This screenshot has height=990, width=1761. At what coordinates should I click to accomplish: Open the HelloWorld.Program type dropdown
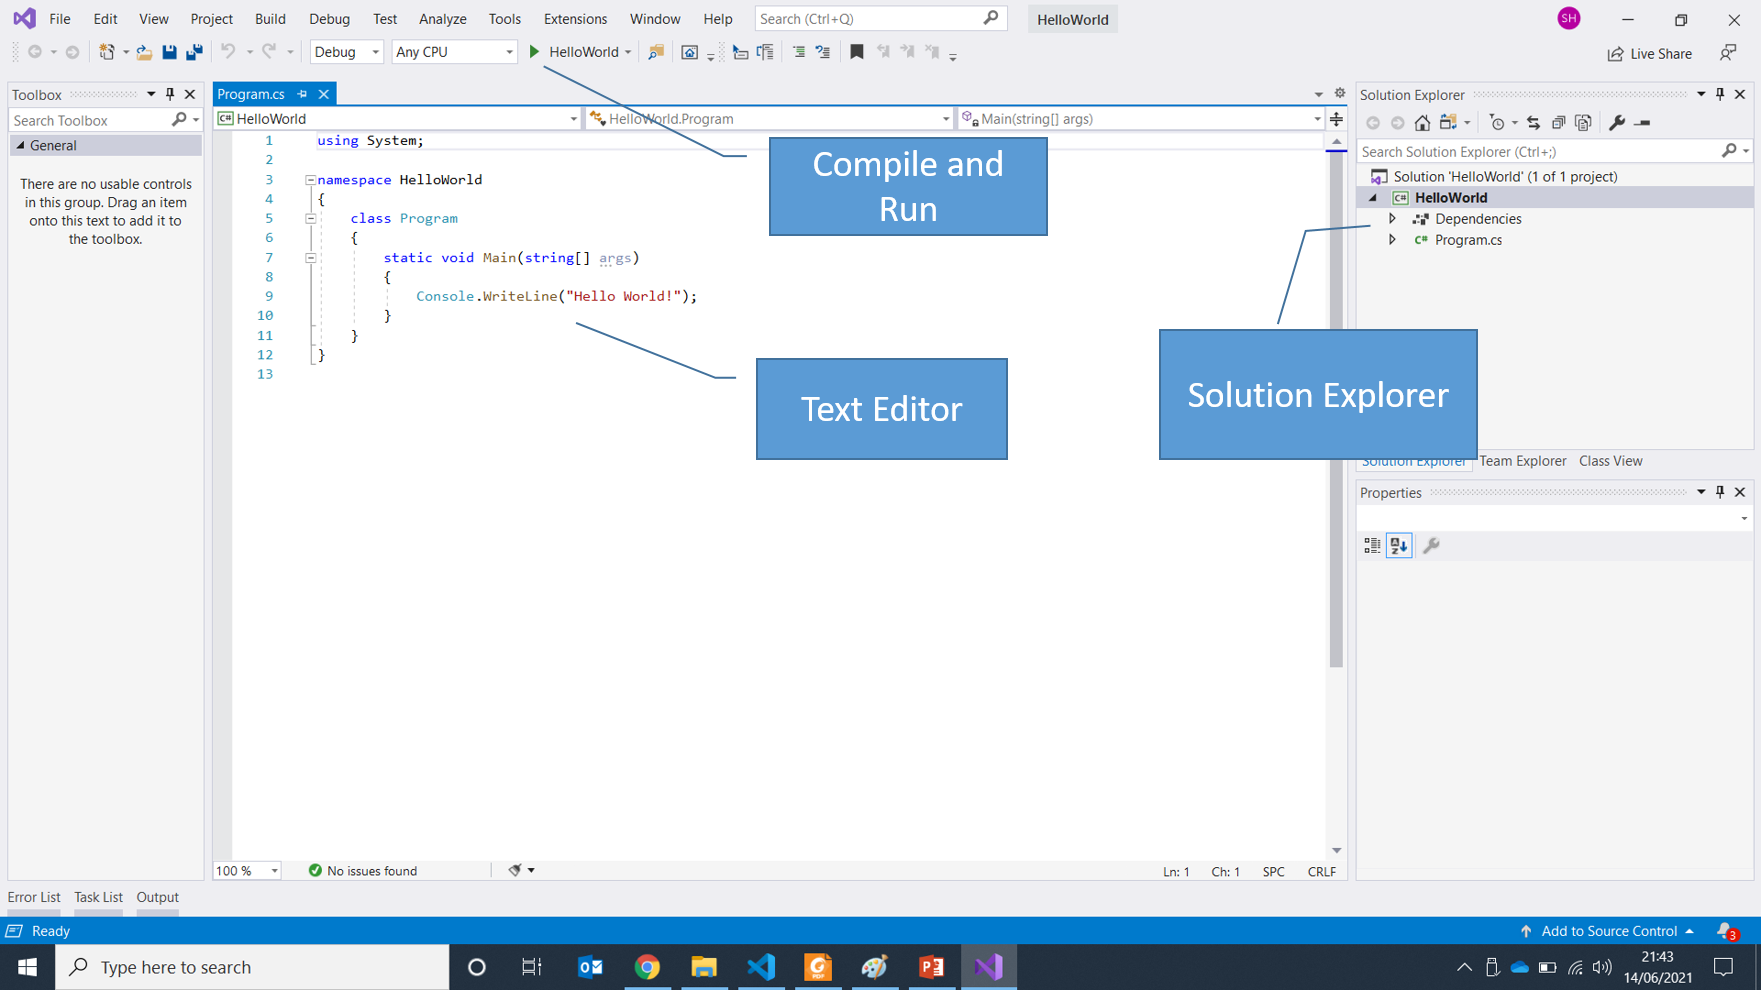[769, 119]
